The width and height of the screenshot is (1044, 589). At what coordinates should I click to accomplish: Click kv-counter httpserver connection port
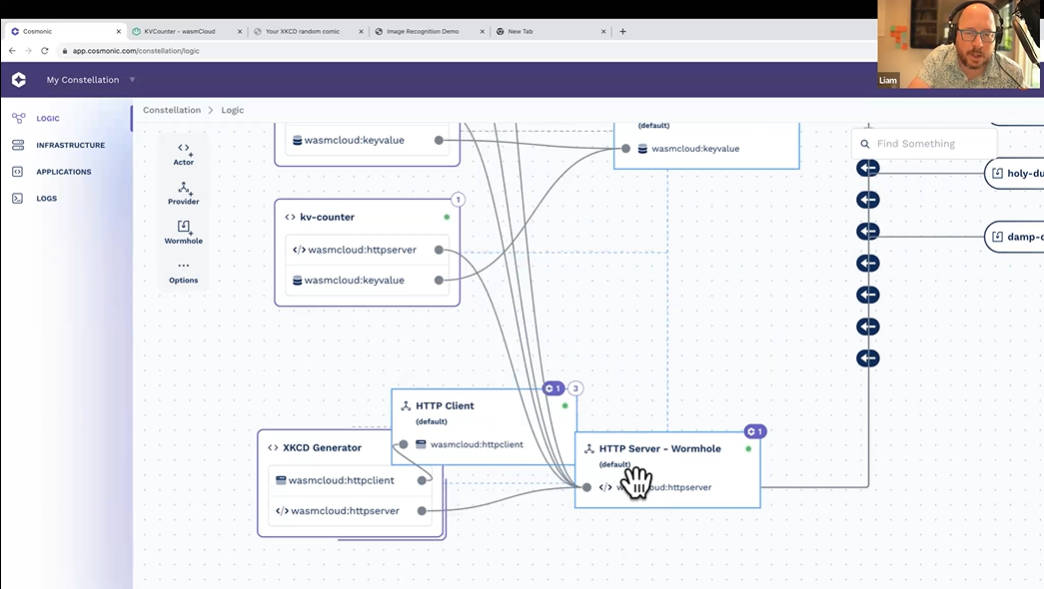click(439, 250)
